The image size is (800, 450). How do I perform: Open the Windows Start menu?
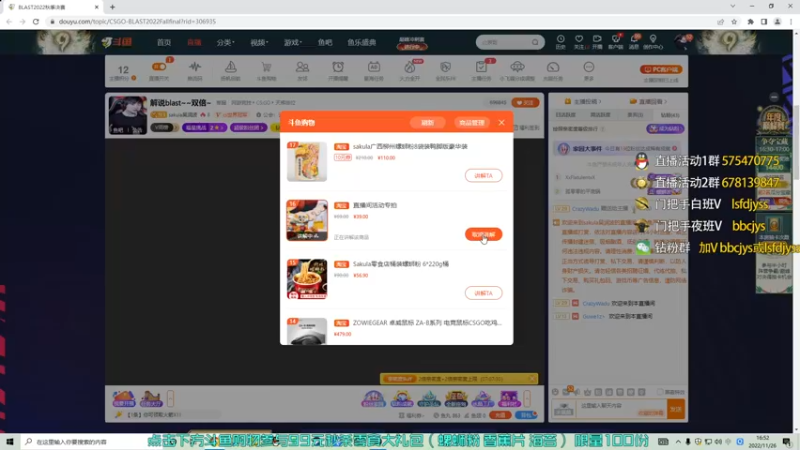[10, 441]
